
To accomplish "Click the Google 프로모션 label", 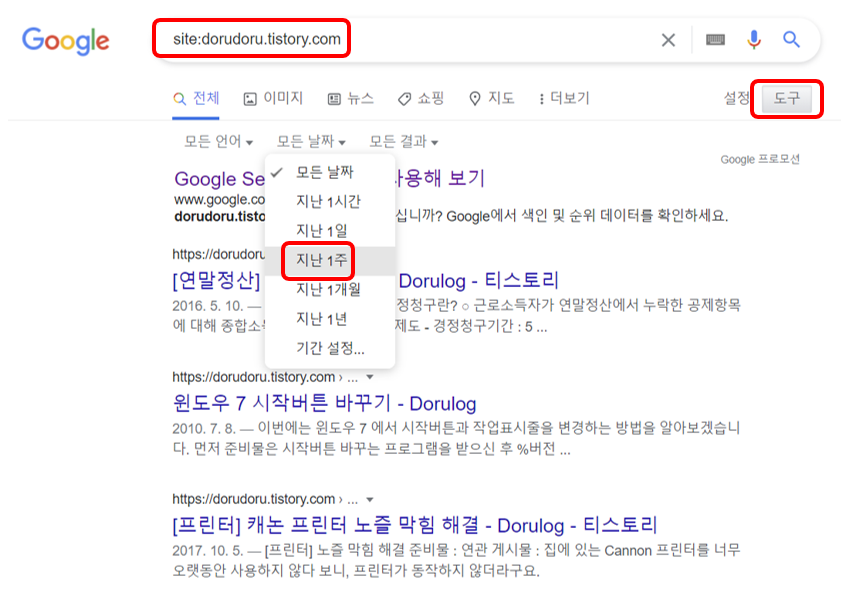I will tap(759, 159).
